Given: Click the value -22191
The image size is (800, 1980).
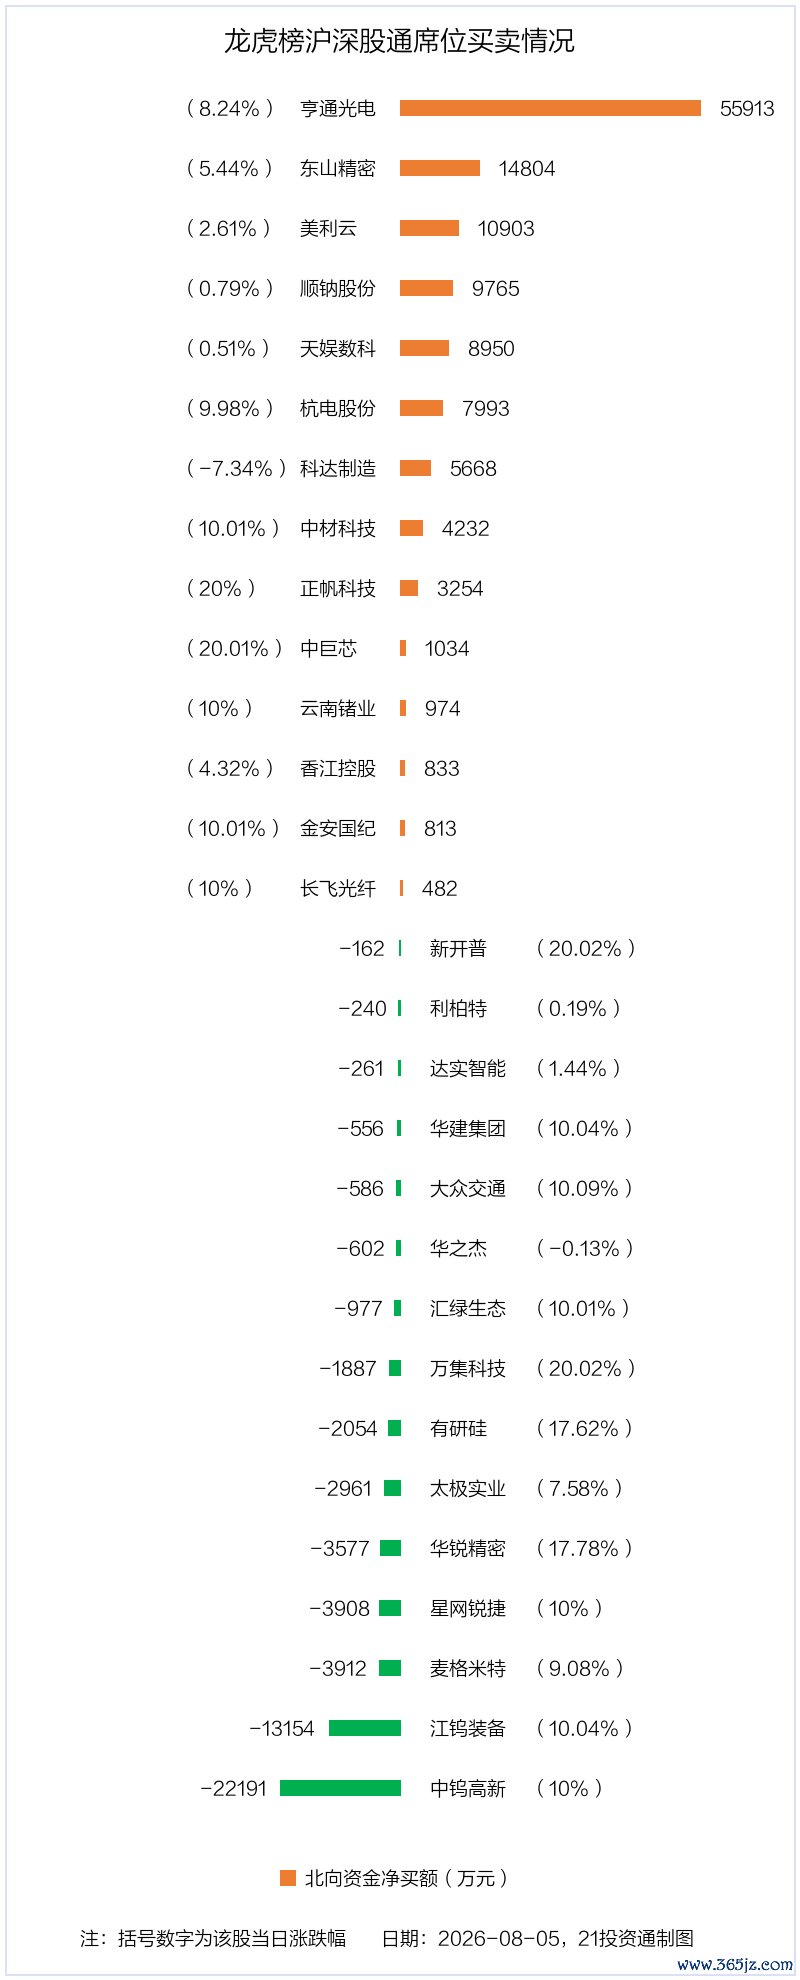Looking at the screenshot, I should [x=234, y=1788].
